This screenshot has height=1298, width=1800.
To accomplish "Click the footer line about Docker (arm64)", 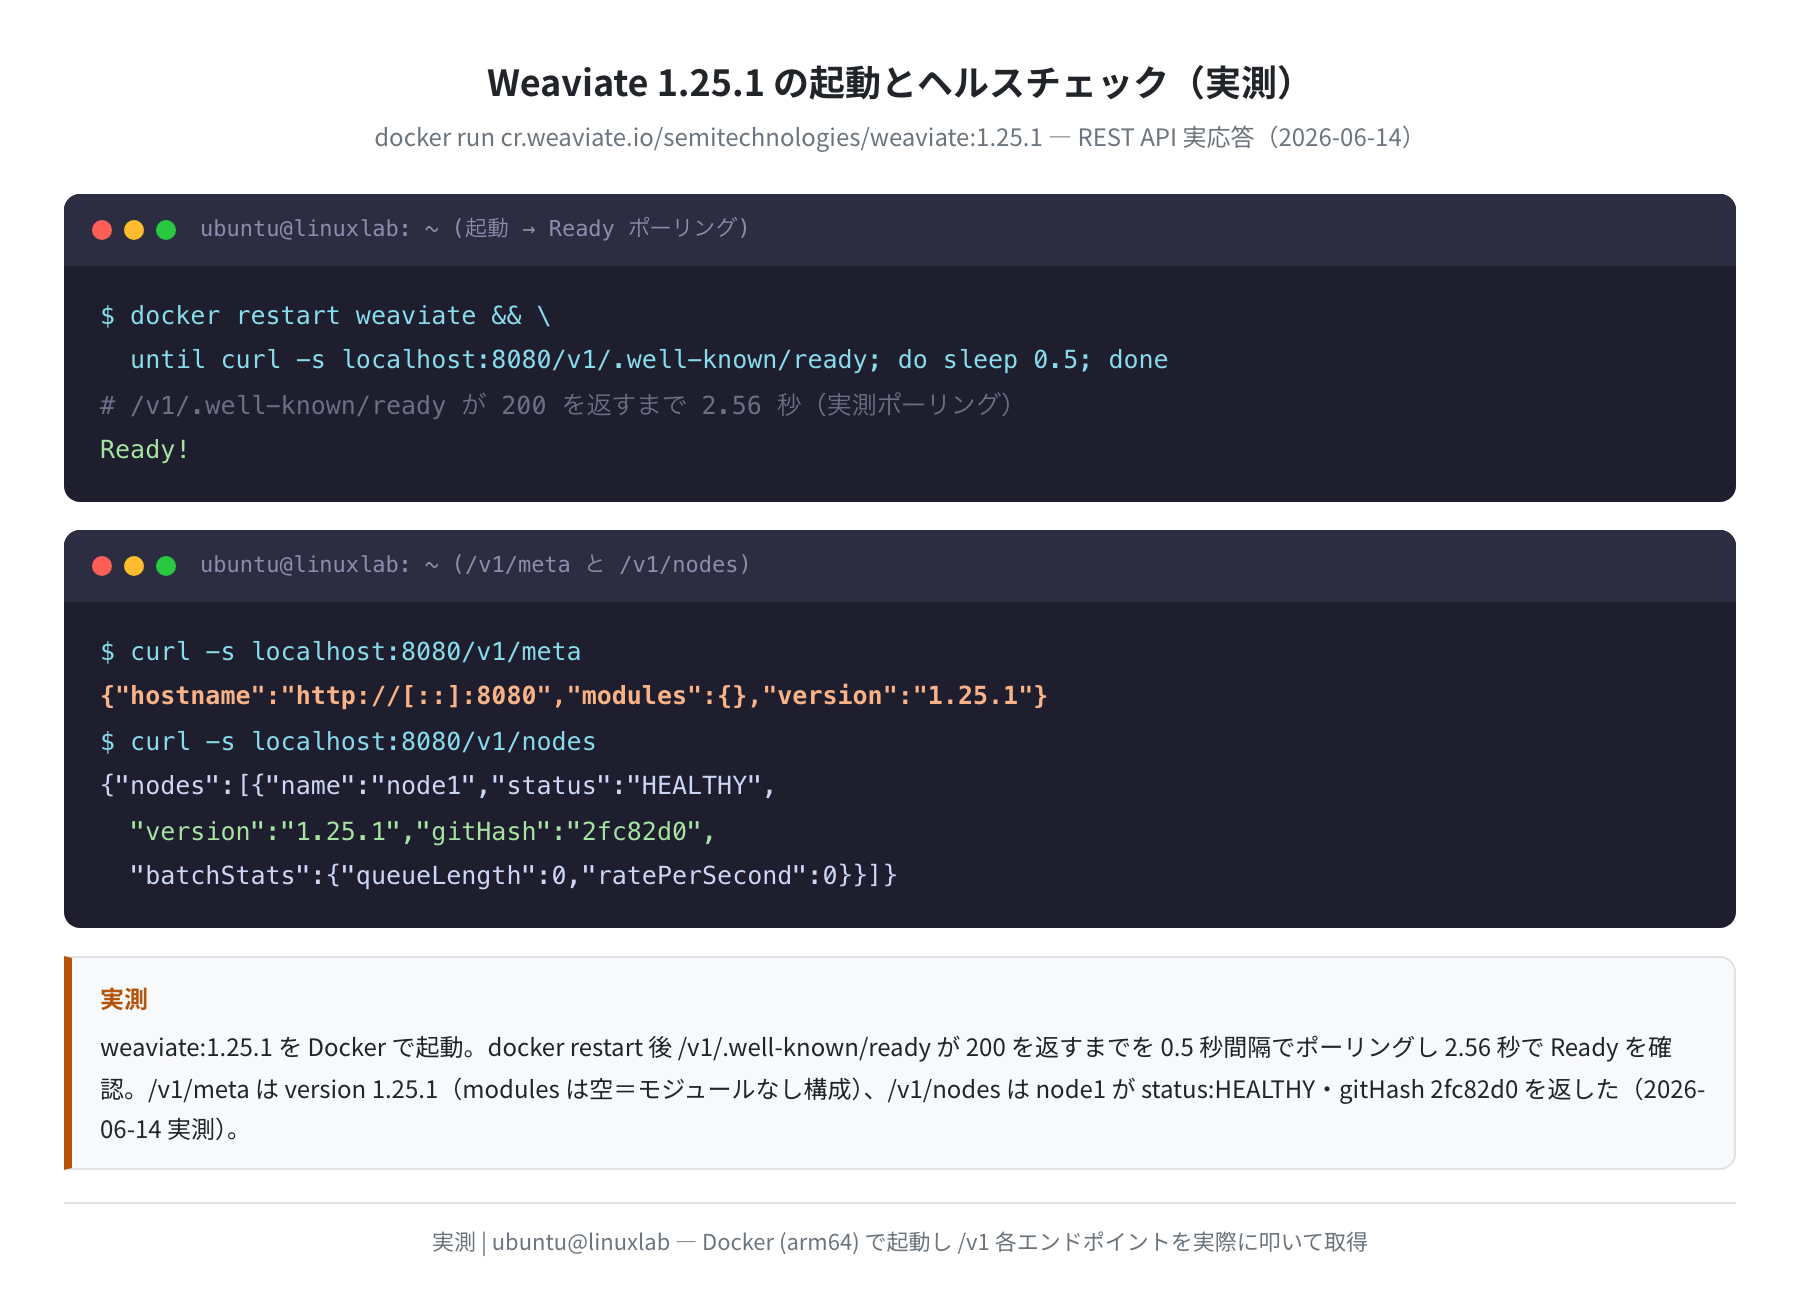I will point(900,1242).
